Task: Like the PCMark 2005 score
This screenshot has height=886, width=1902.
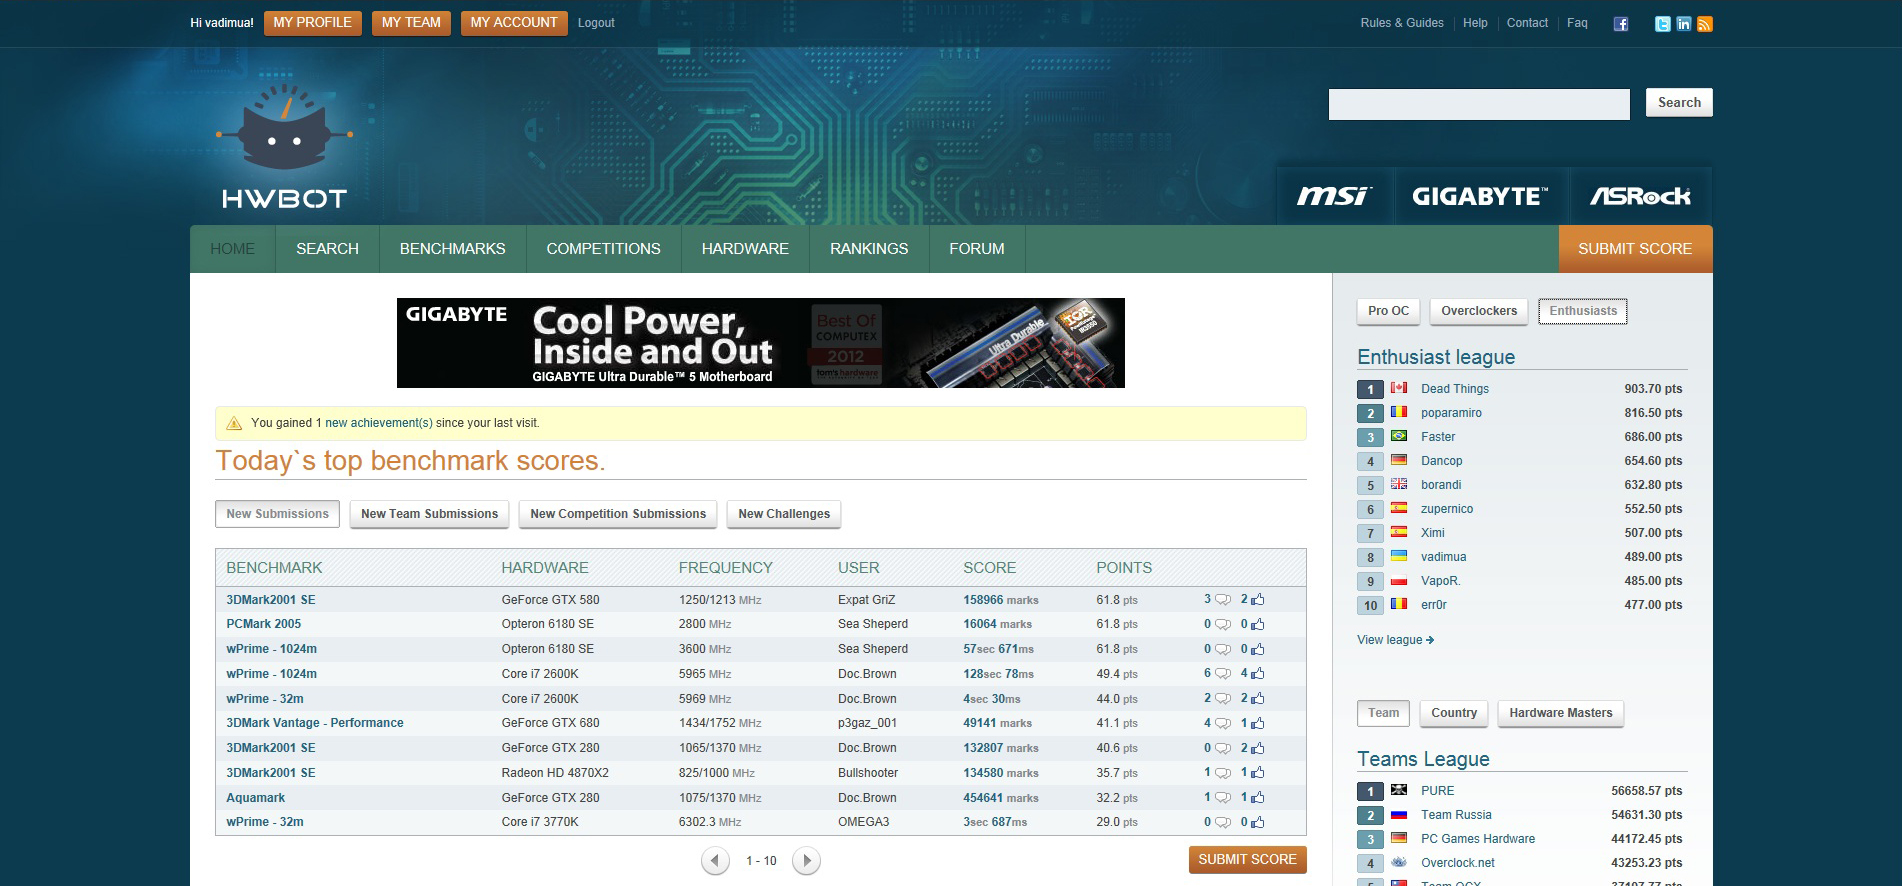Action: click(1257, 624)
